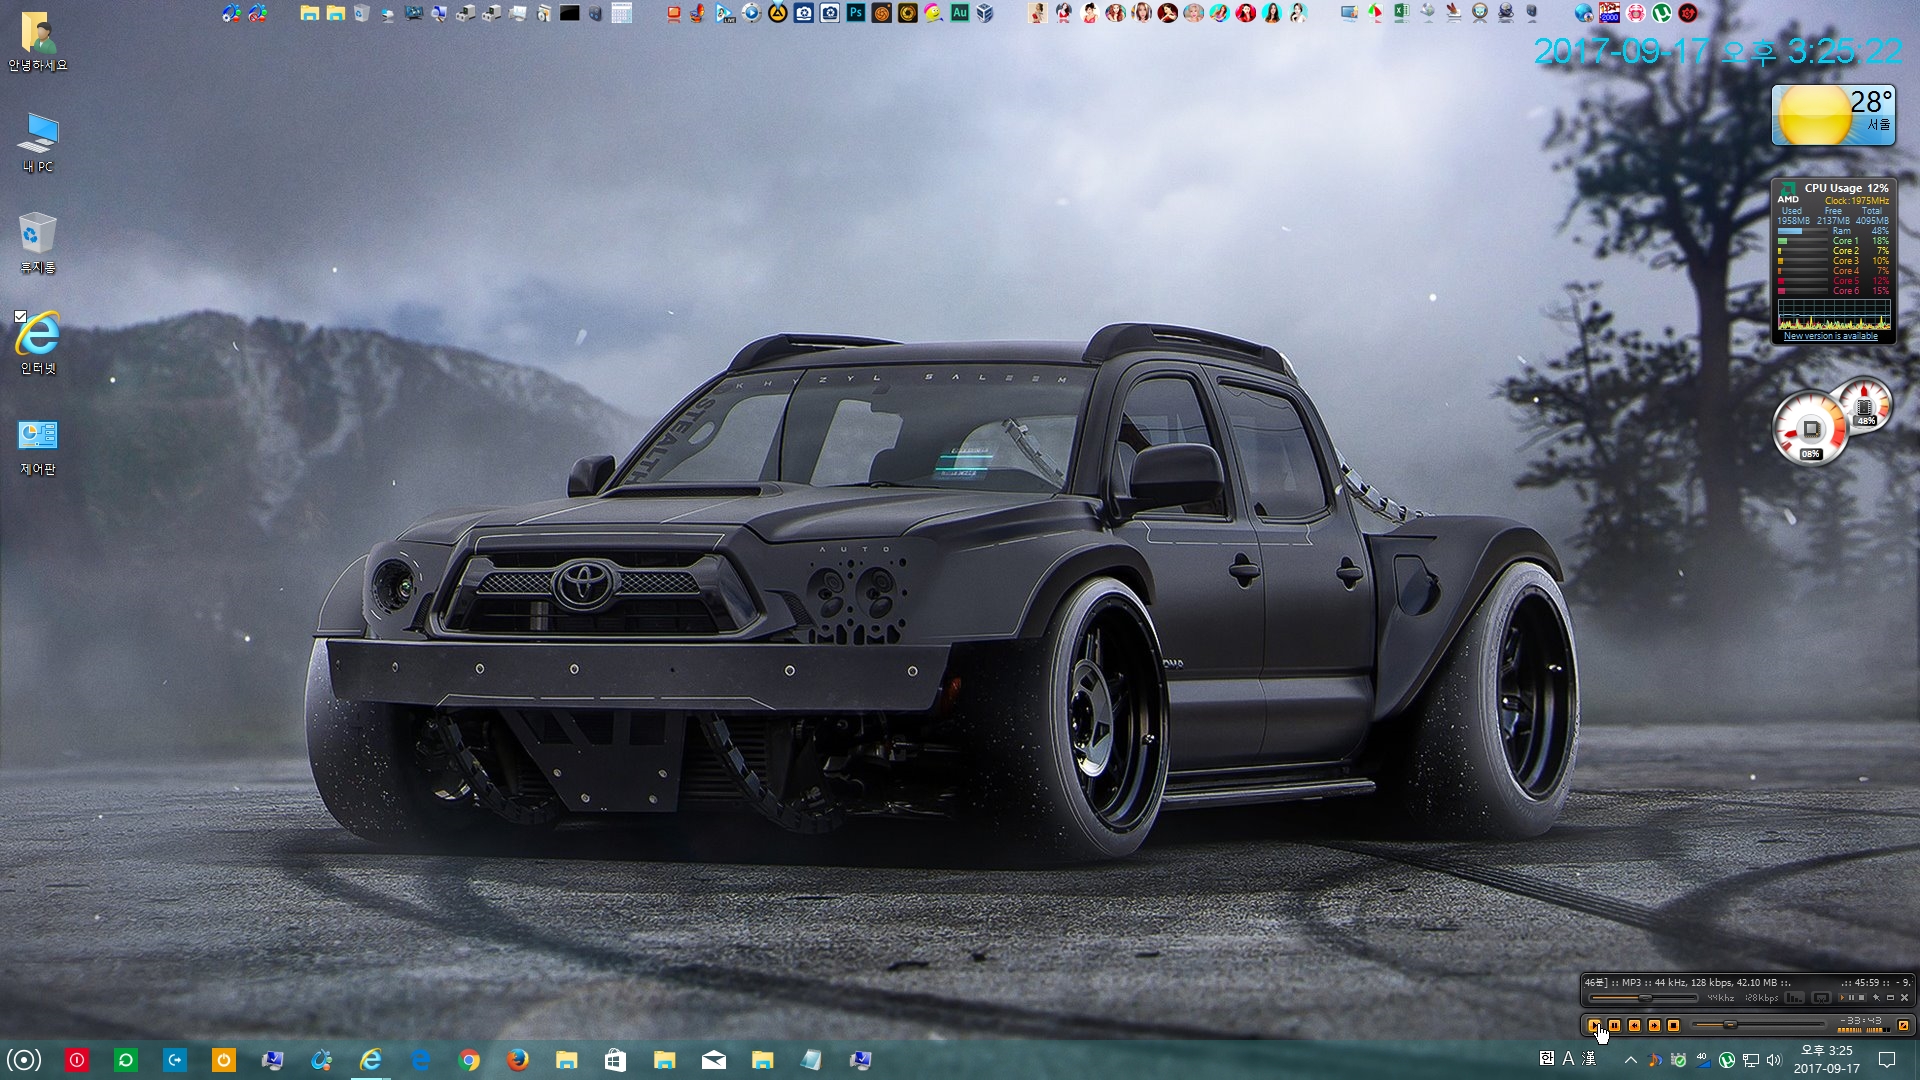Stop playback in the music player
Image resolution: width=1920 pixels, height=1080 pixels.
coord(1673,1025)
